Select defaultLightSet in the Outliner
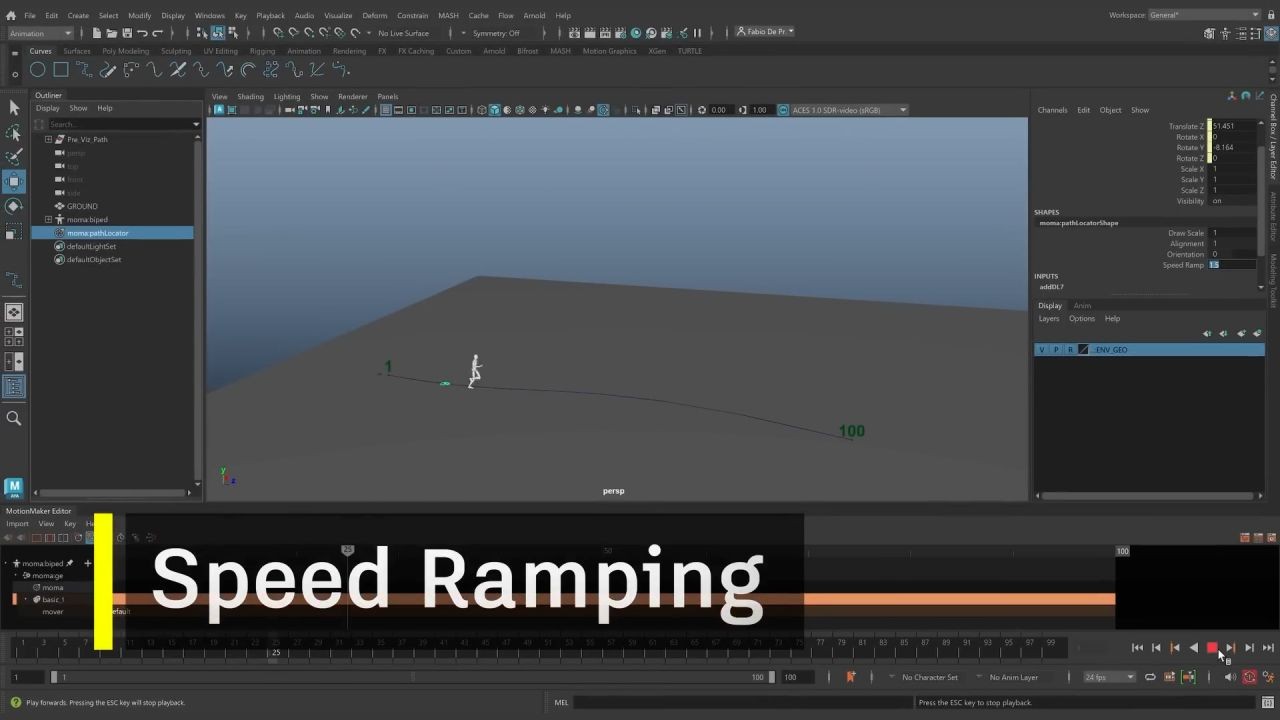This screenshot has width=1280, height=720. 91,246
